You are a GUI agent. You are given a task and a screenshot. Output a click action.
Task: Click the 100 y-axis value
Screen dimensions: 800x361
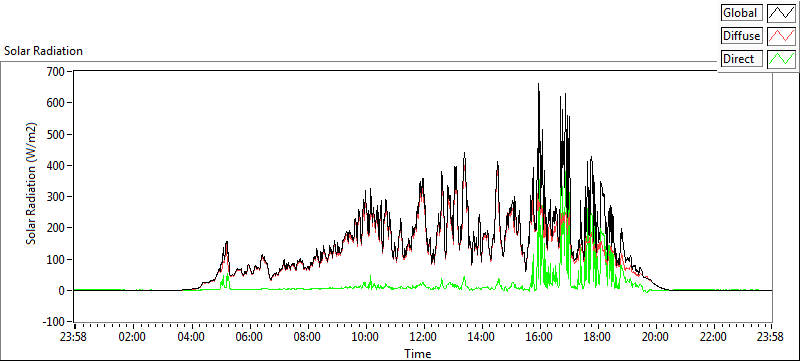[56, 260]
